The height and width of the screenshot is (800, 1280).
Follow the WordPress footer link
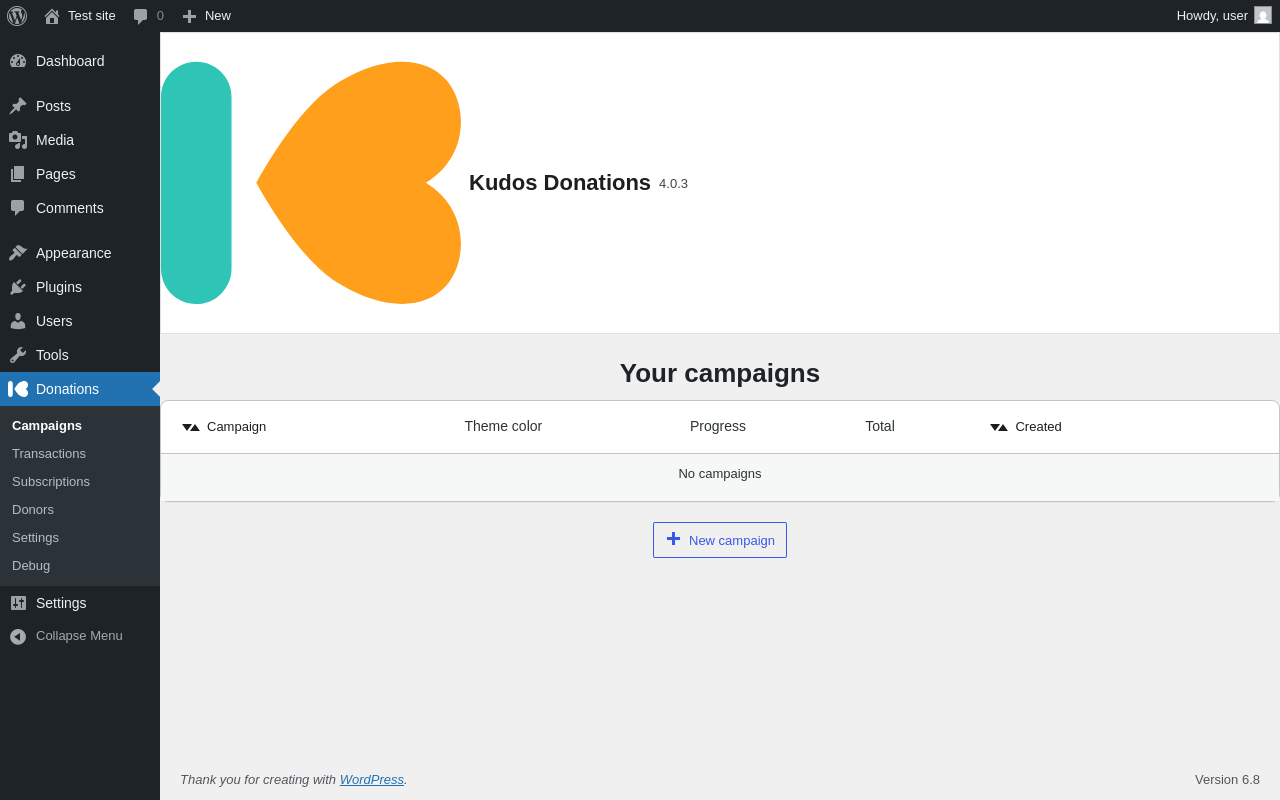click(372, 780)
